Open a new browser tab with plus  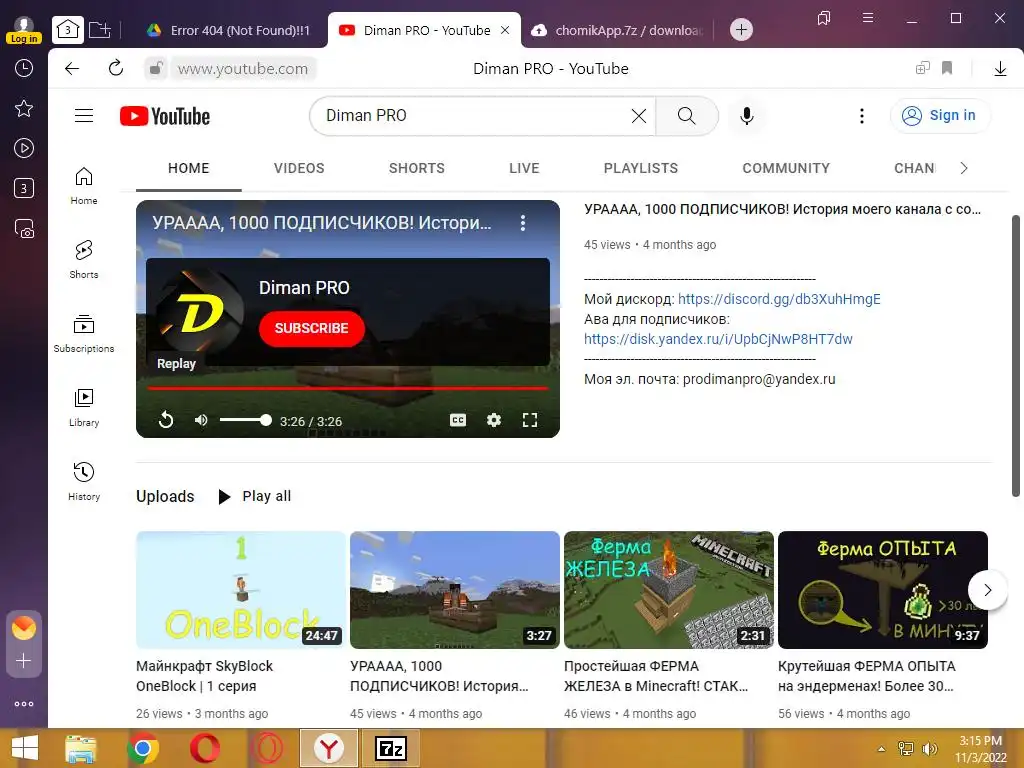(741, 29)
